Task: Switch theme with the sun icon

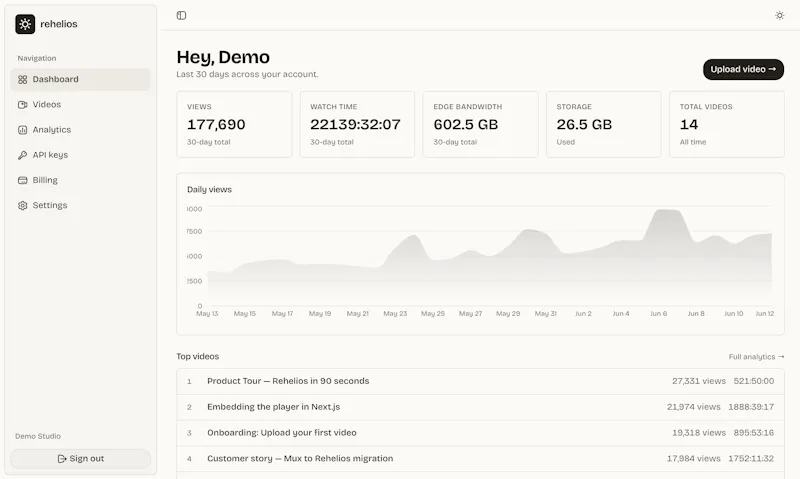Action: point(779,15)
